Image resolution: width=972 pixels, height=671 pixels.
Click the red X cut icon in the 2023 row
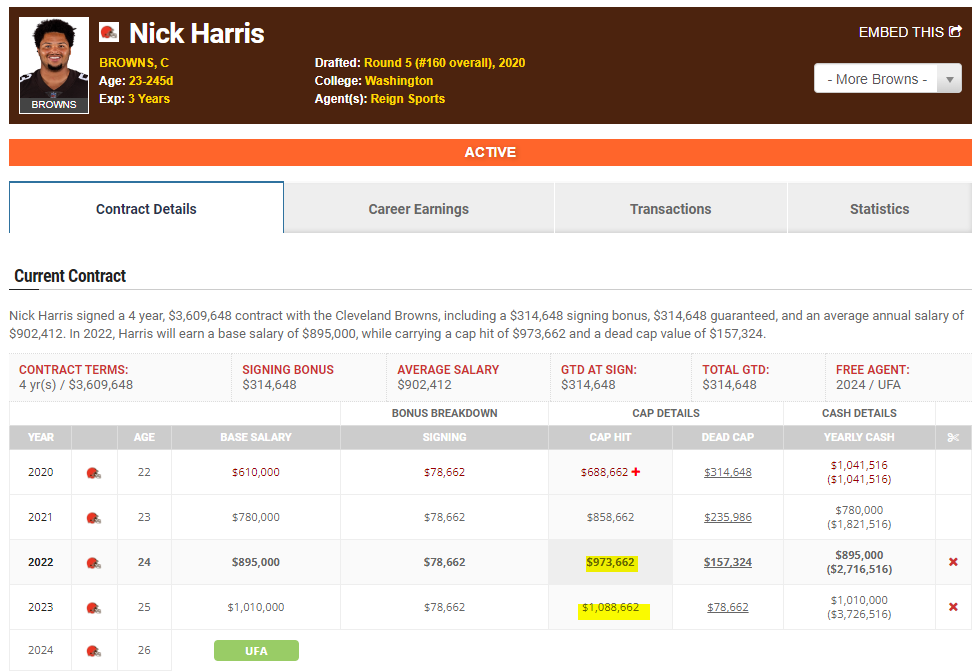pyautogui.click(x=953, y=607)
